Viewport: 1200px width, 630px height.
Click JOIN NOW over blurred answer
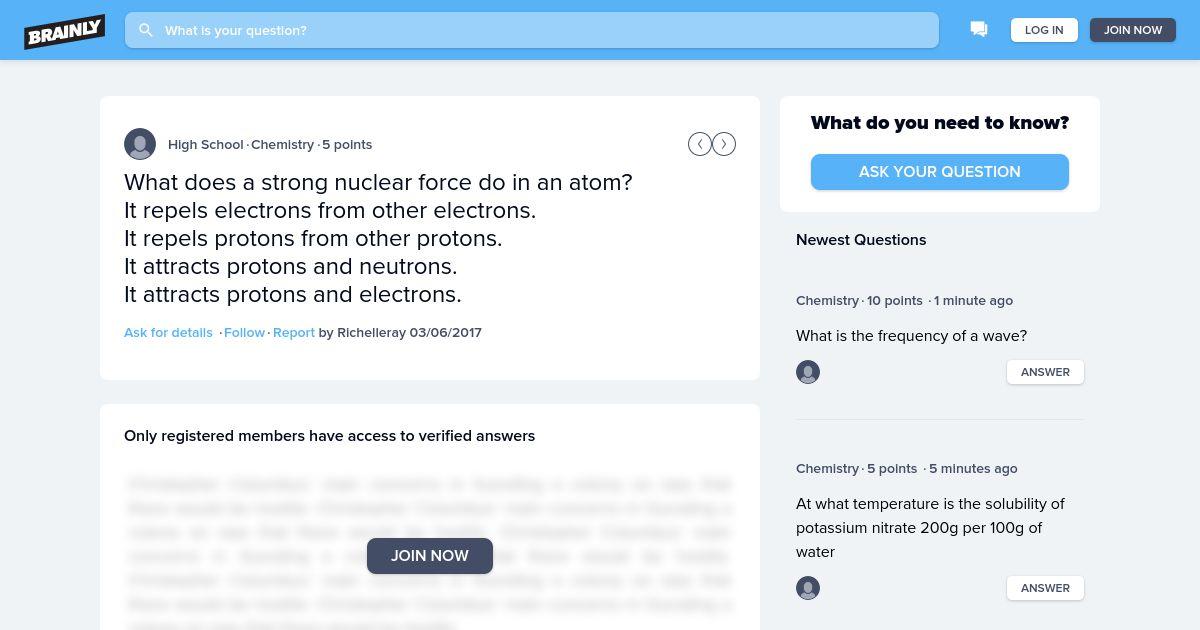(x=430, y=556)
